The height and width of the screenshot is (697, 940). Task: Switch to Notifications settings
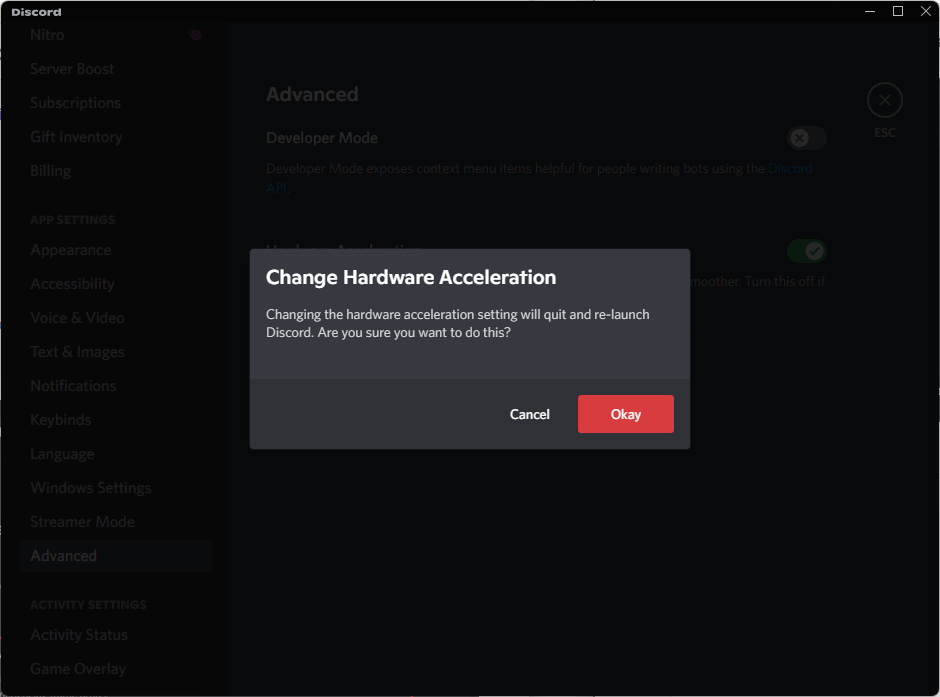[73, 385]
